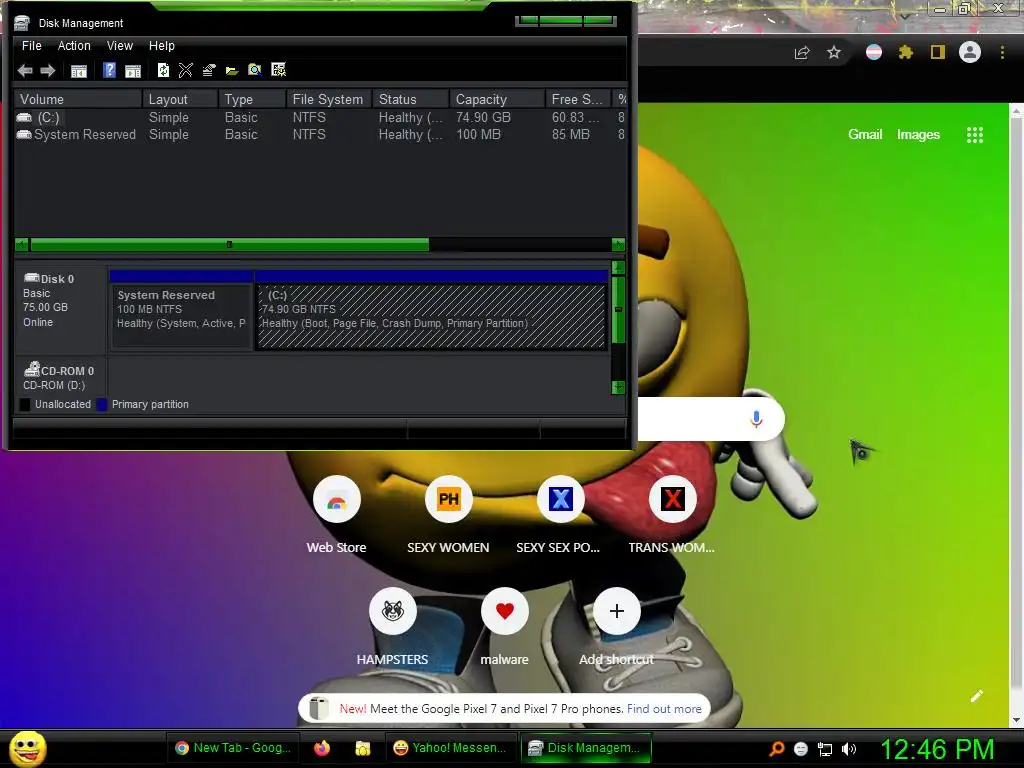Click the 100 MB capacity cell
Image resolution: width=1024 pixels, height=768 pixels.
pos(478,135)
